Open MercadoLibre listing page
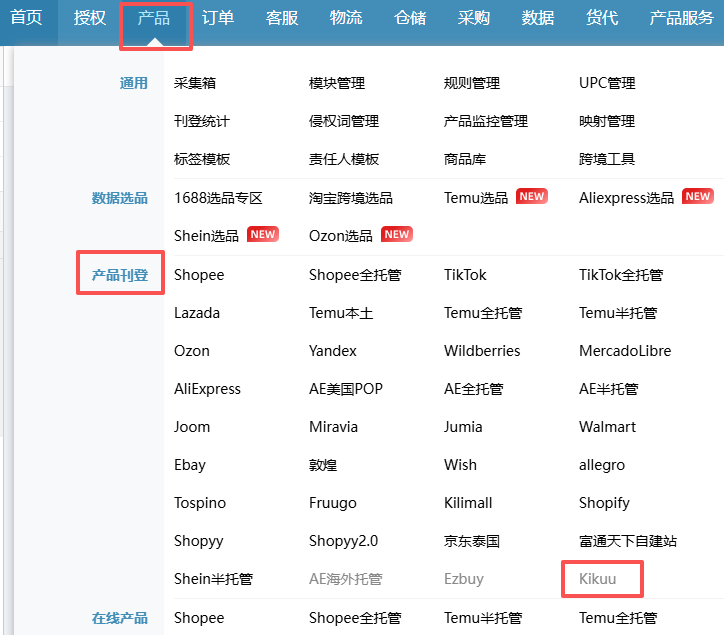Screen dimensions: 724x635 pos(625,351)
